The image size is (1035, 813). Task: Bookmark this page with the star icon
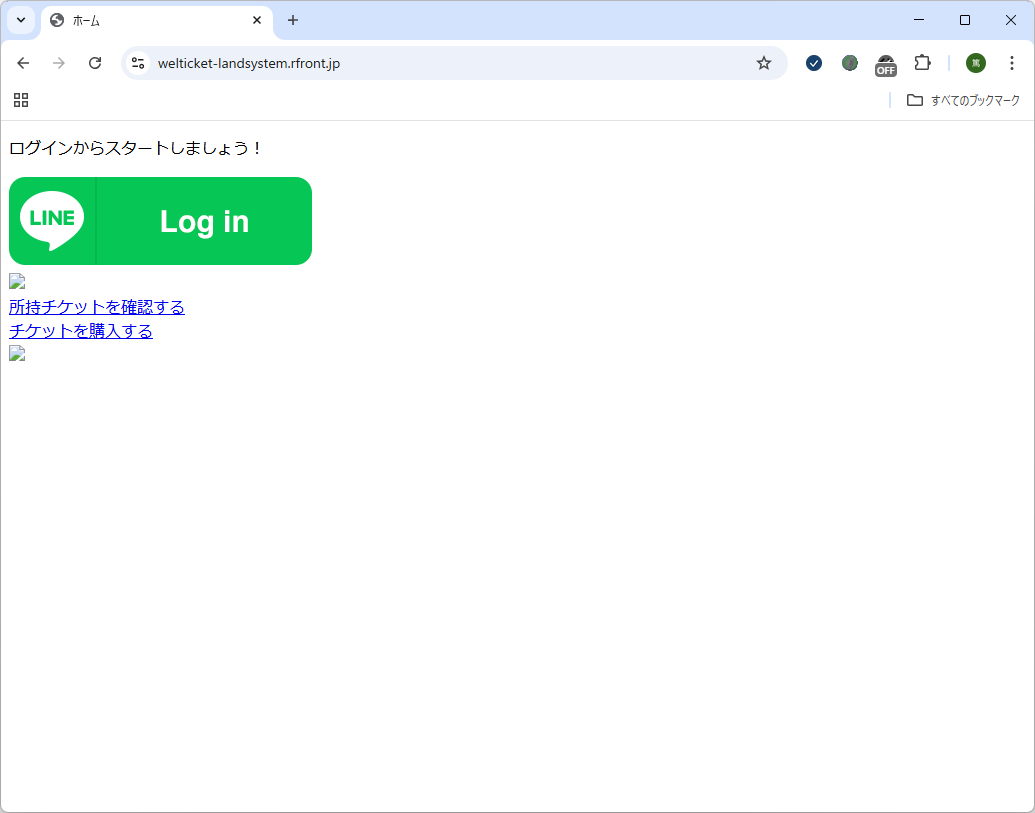(x=764, y=63)
